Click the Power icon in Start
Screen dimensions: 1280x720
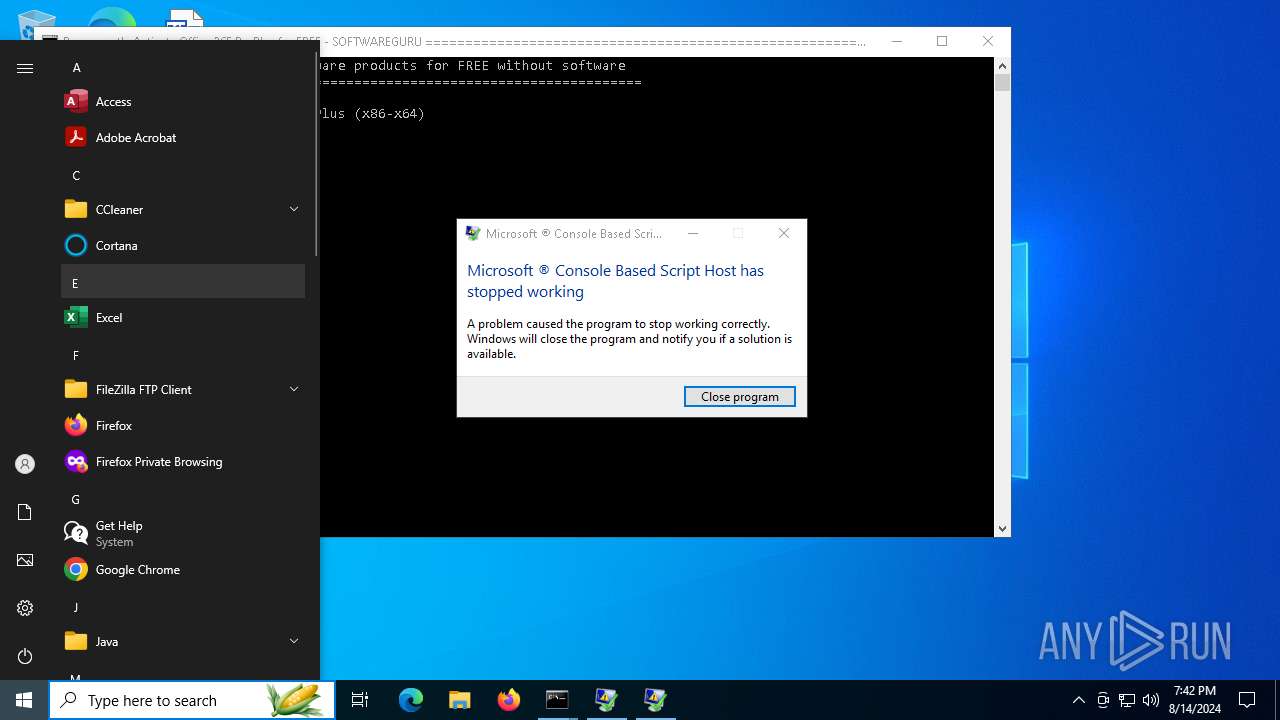25,656
